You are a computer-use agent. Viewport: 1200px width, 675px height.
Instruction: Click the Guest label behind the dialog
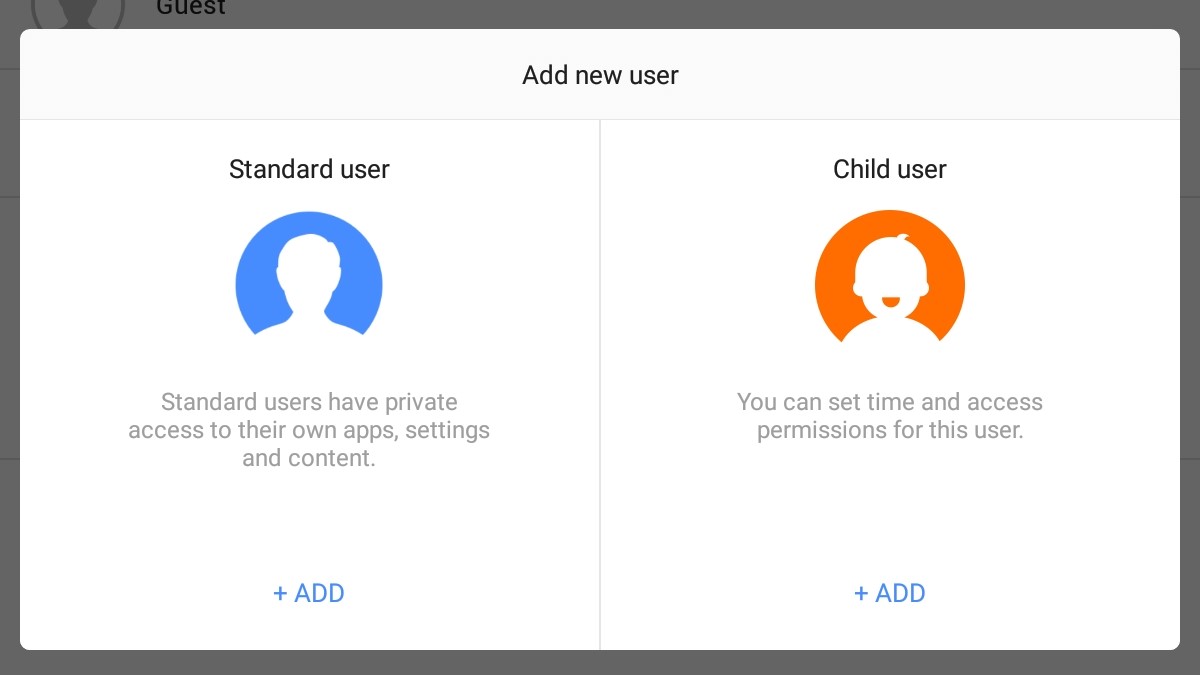pos(191,10)
